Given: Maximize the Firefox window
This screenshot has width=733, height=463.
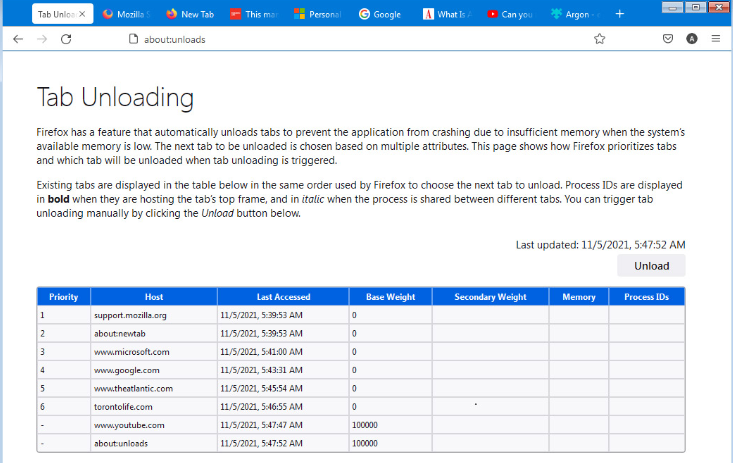Looking at the screenshot, I should pos(696,7).
